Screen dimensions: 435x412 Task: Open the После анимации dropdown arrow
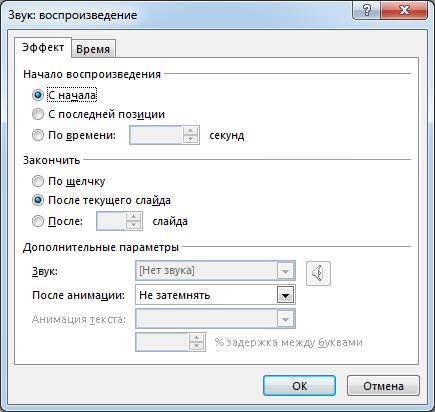(x=285, y=295)
